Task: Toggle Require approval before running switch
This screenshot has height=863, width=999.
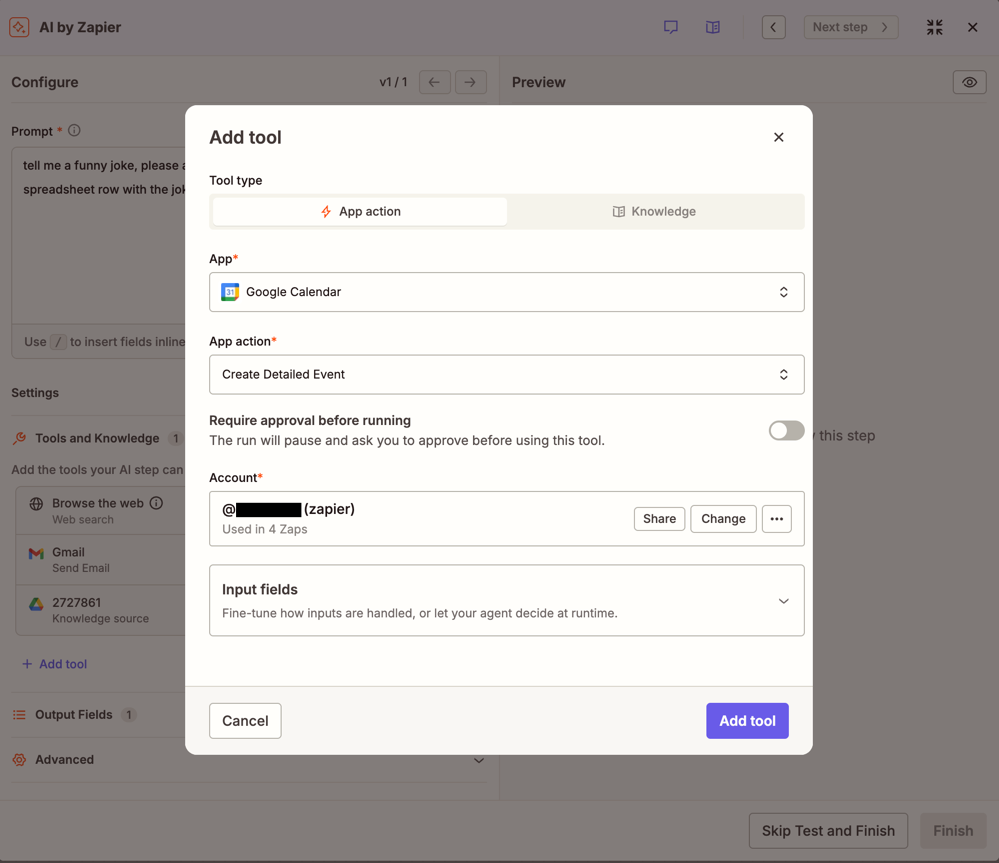Action: coord(786,431)
